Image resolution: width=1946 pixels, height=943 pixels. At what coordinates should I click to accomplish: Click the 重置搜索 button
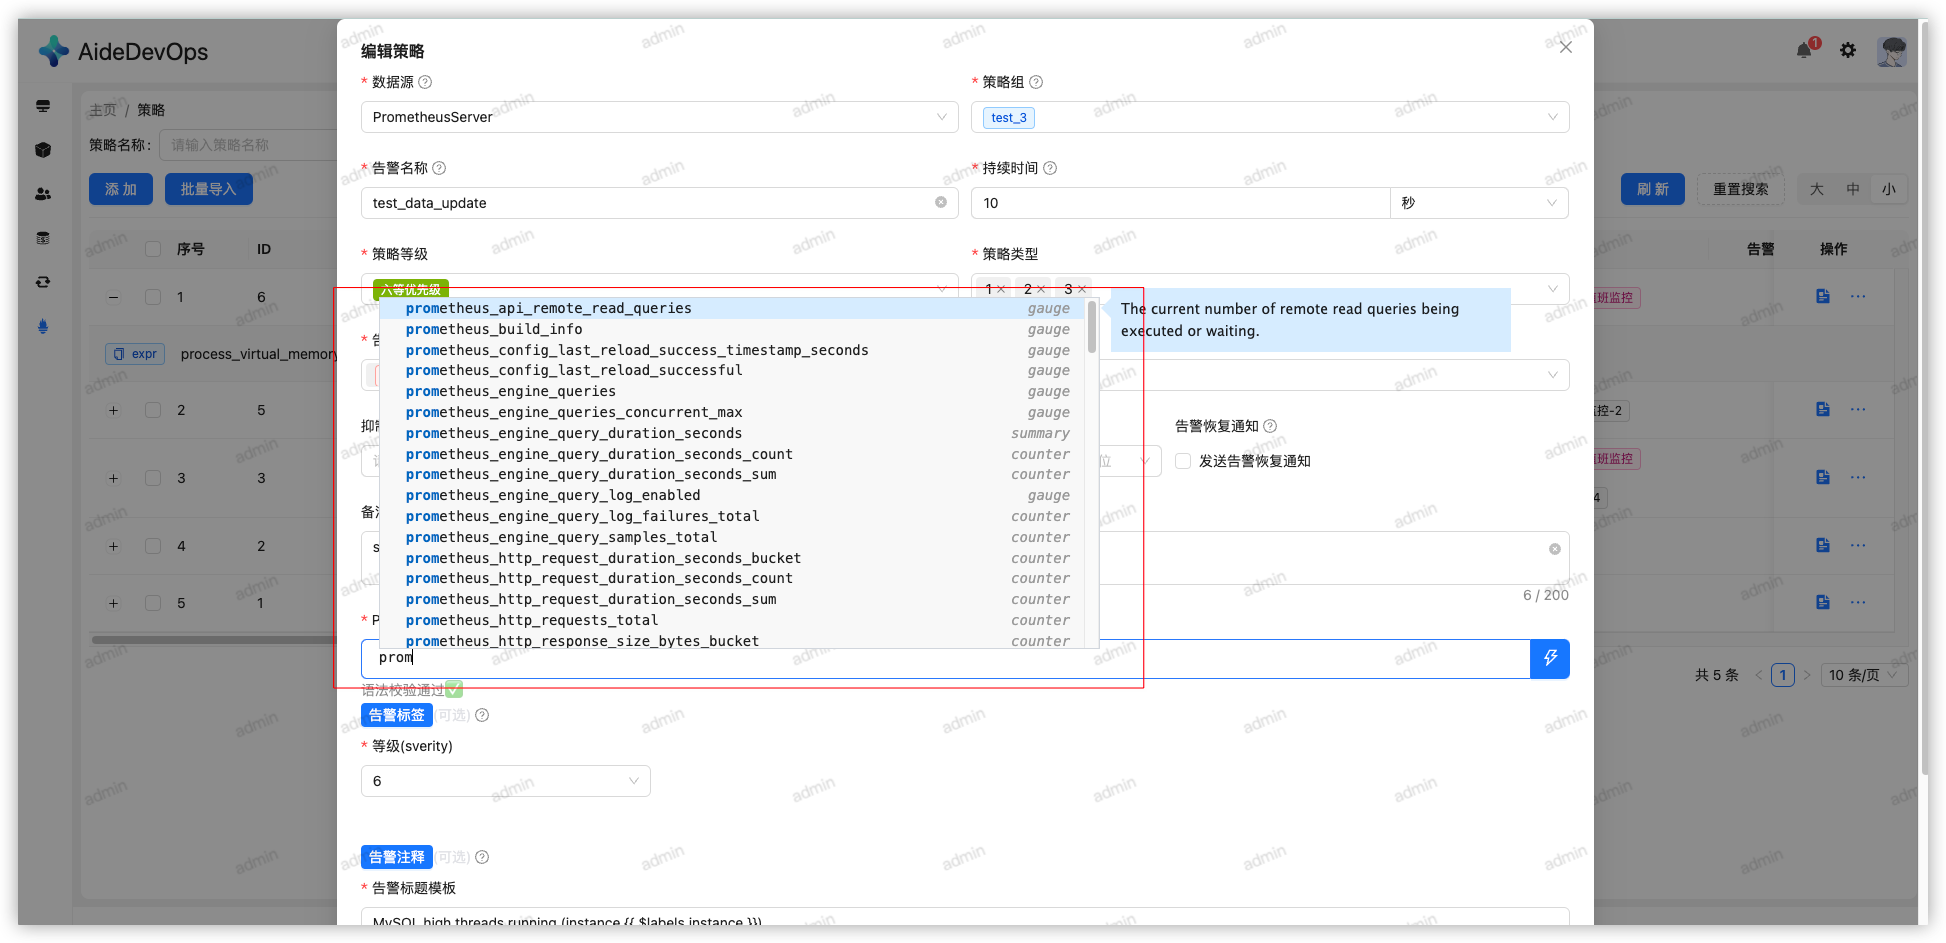(x=1740, y=189)
